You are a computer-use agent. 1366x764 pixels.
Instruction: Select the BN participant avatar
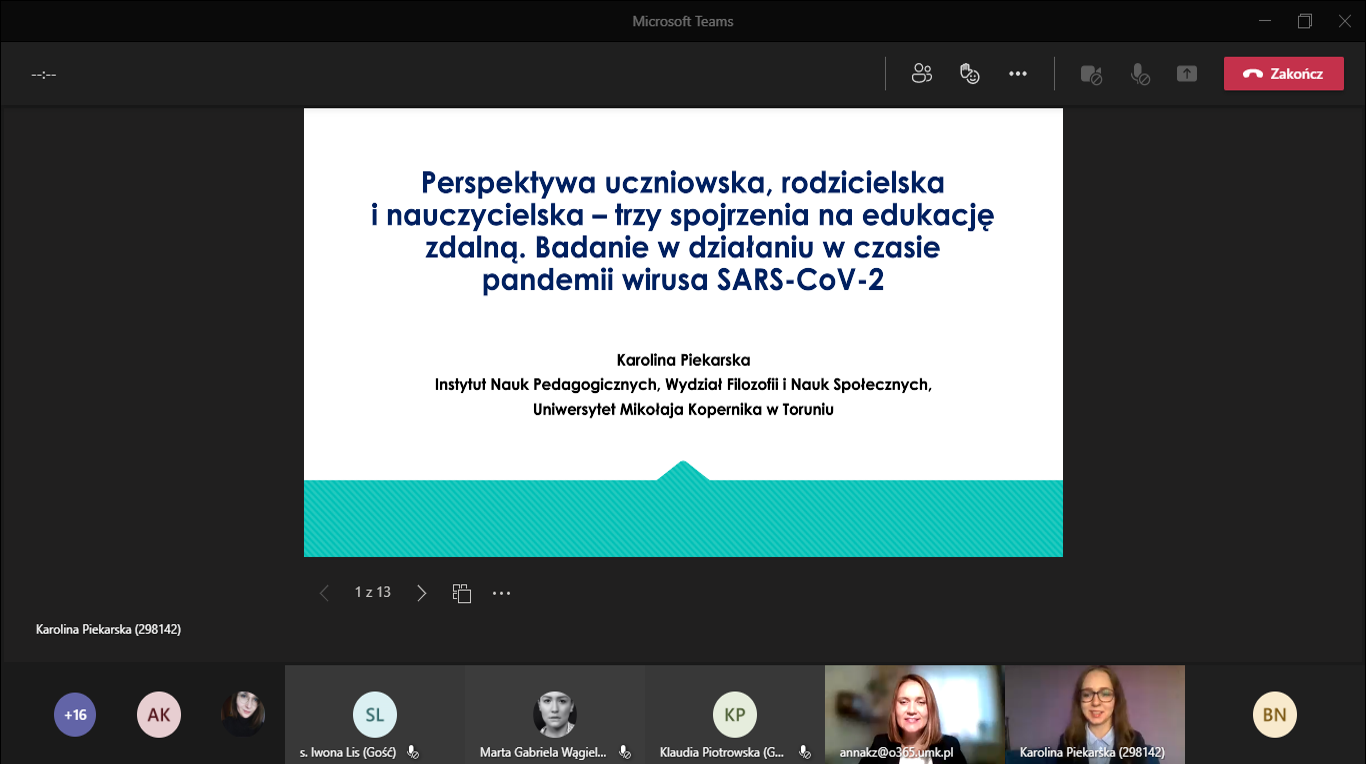point(1274,715)
